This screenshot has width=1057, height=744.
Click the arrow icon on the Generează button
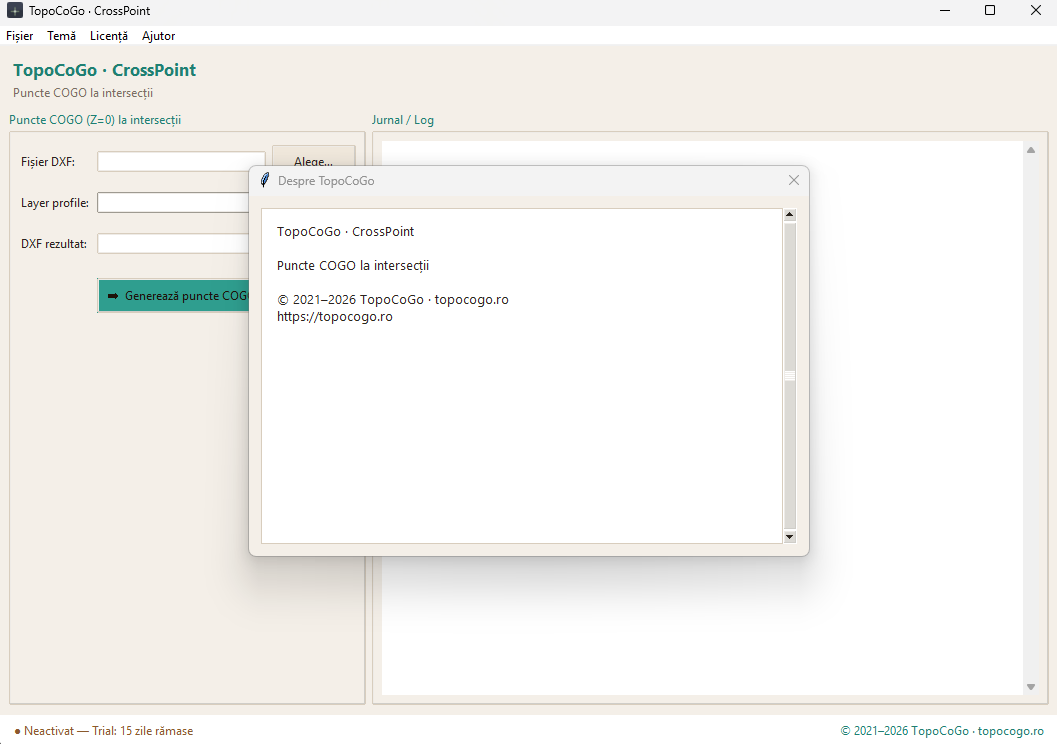[113, 296]
